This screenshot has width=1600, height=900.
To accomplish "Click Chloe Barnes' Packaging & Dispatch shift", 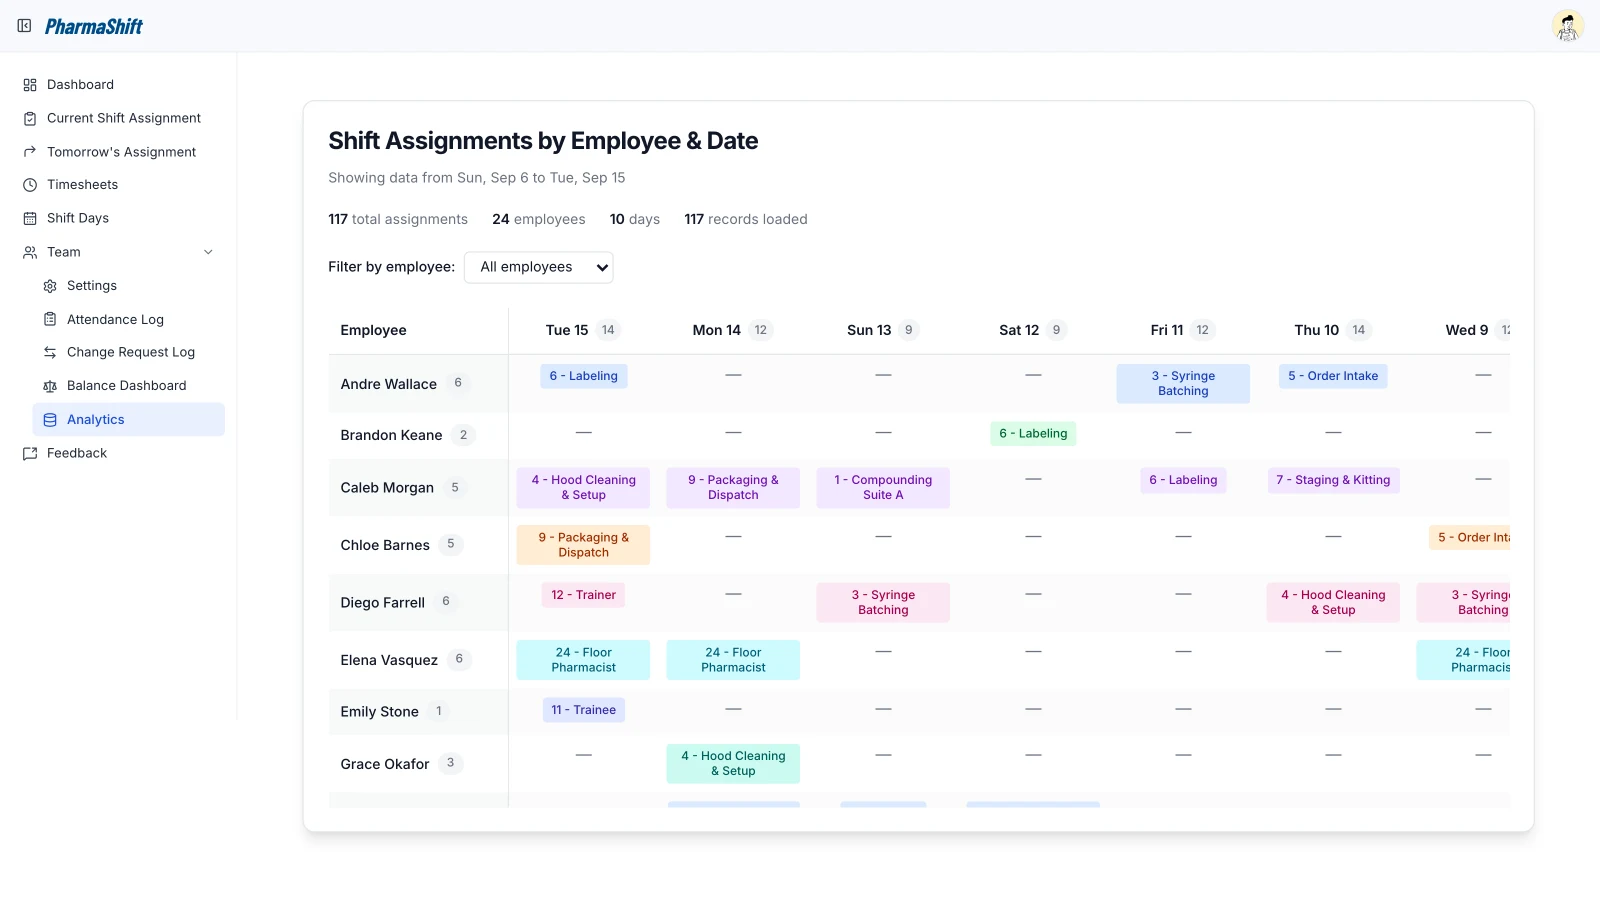I will click(x=584, y=545).
